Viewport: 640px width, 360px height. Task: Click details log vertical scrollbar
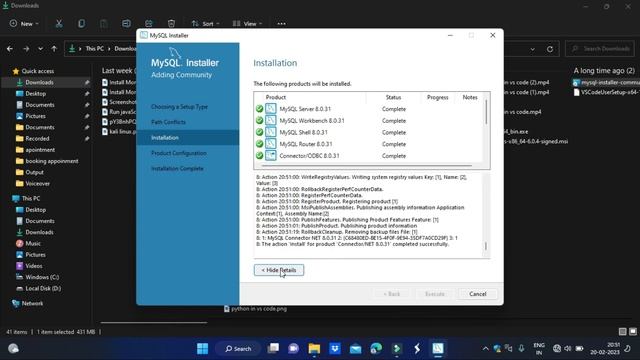click(486, 246)
